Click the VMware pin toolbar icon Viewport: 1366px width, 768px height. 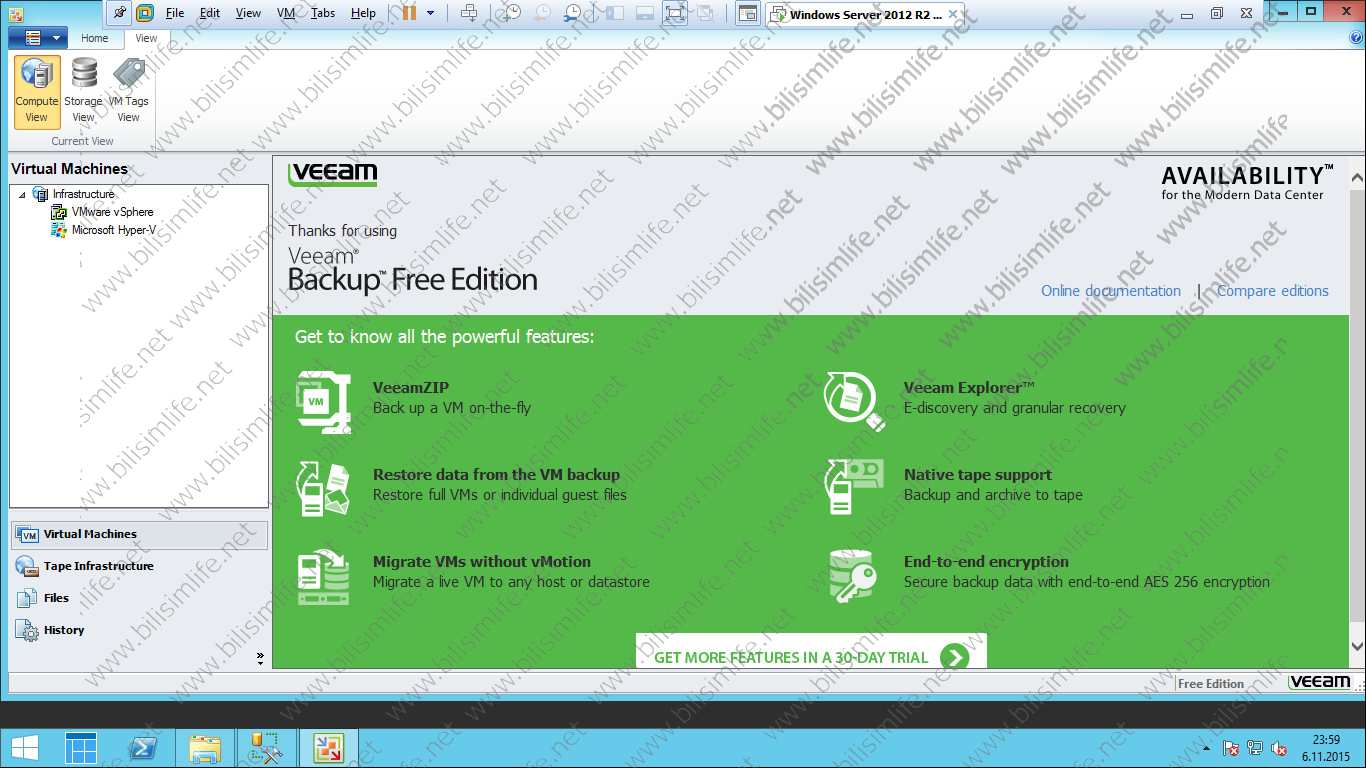click(x=121, y=13)
